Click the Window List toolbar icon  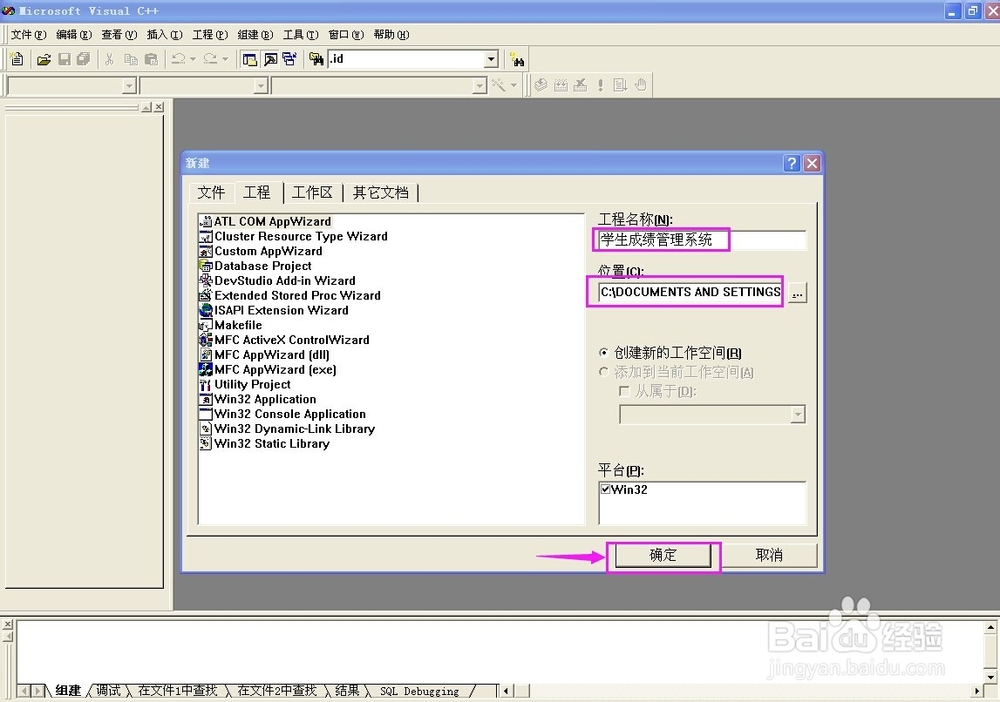pyautogui.click(x=290, y=59)
